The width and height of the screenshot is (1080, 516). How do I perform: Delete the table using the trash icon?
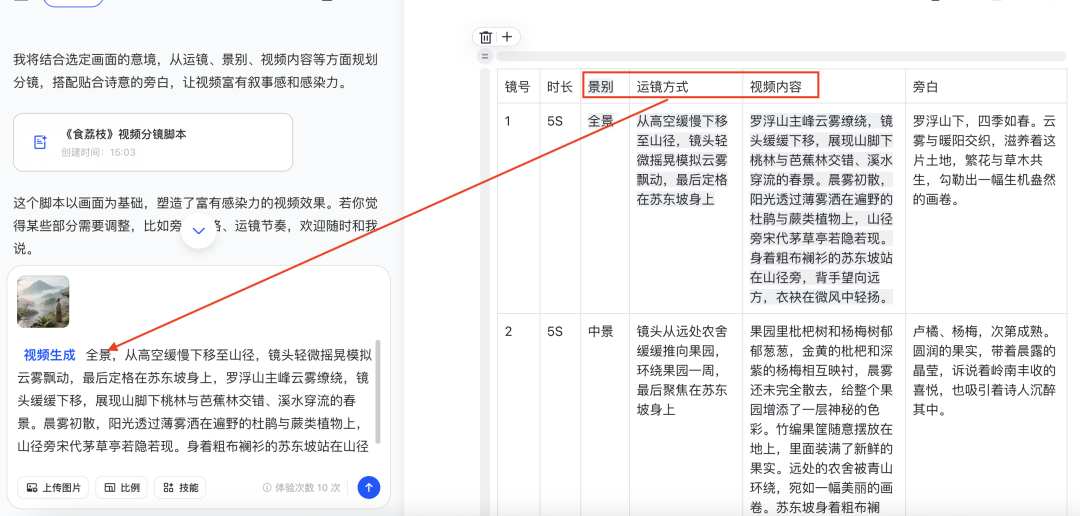[x=486, y=37]
